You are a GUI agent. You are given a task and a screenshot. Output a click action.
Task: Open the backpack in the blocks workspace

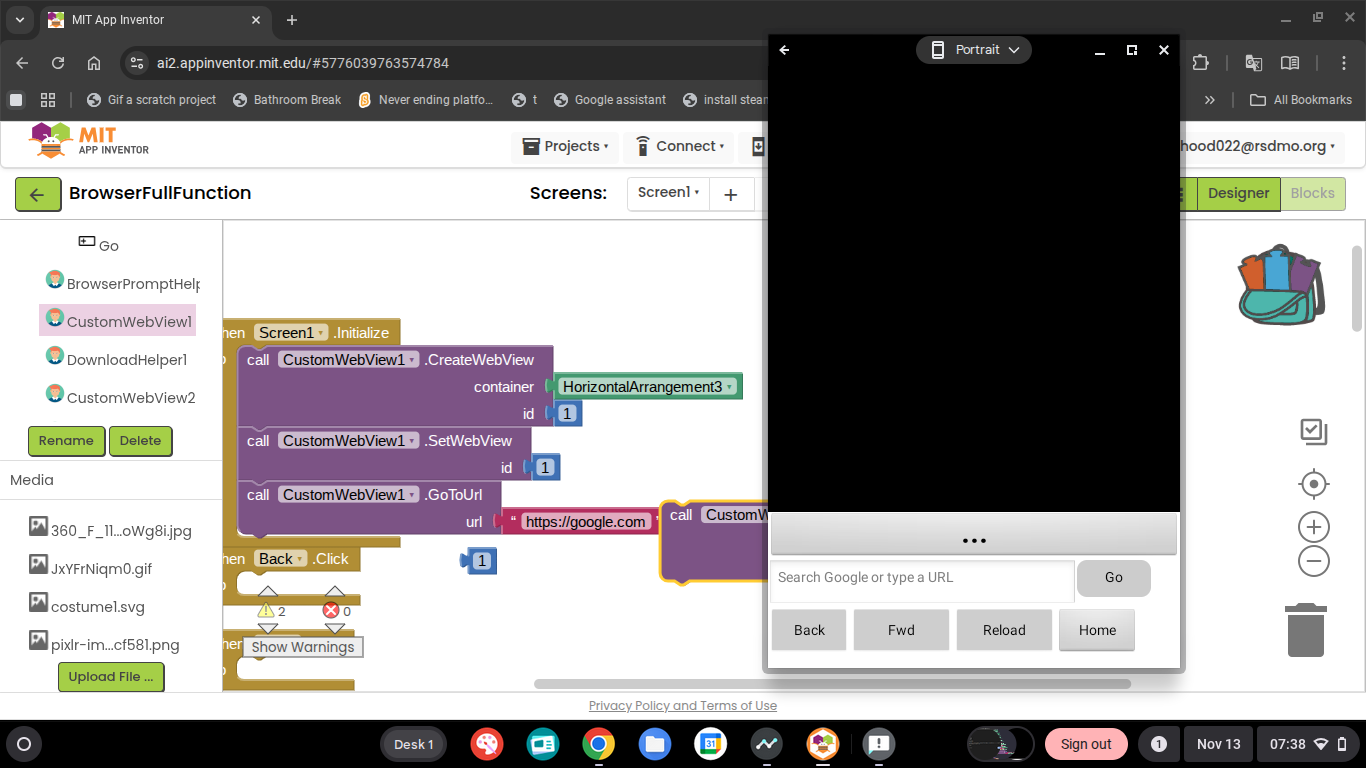[1281, 285]
